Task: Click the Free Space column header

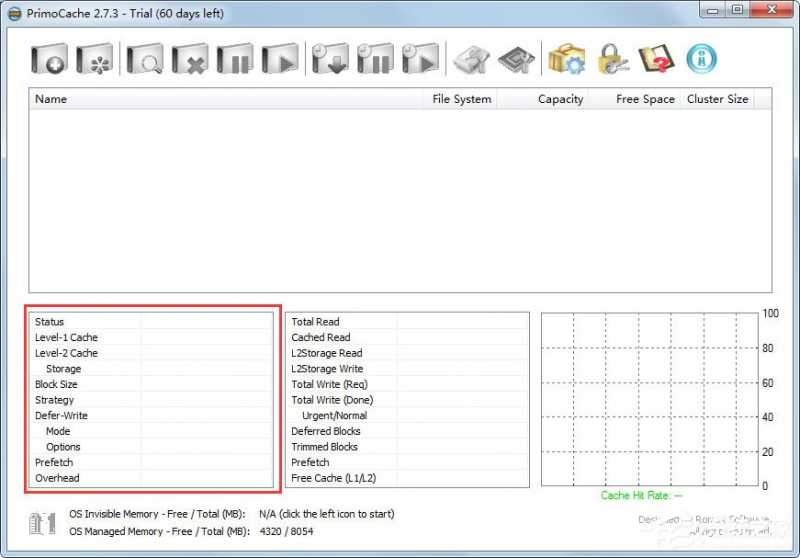Action: 645,99
